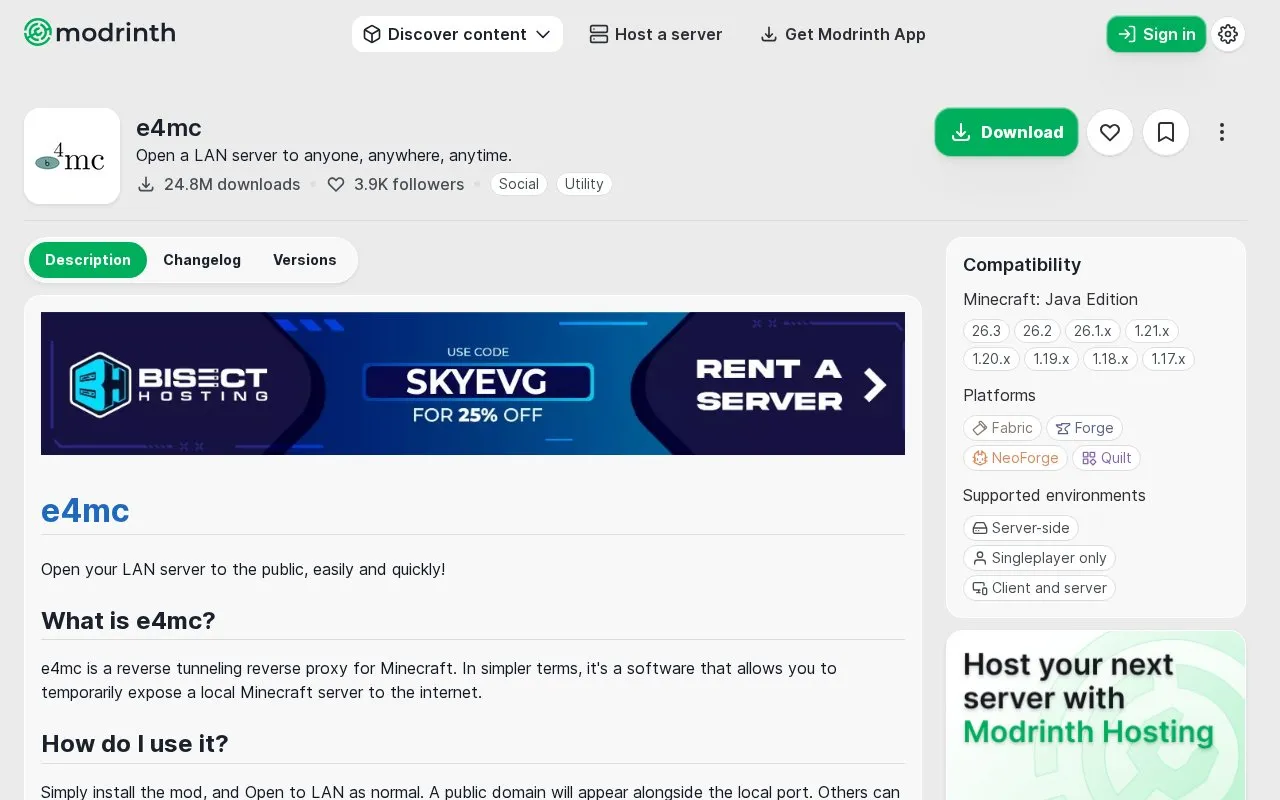Click the What is e4mc? heading
This screenshot has height=800, width=1280.
(128, 621)
